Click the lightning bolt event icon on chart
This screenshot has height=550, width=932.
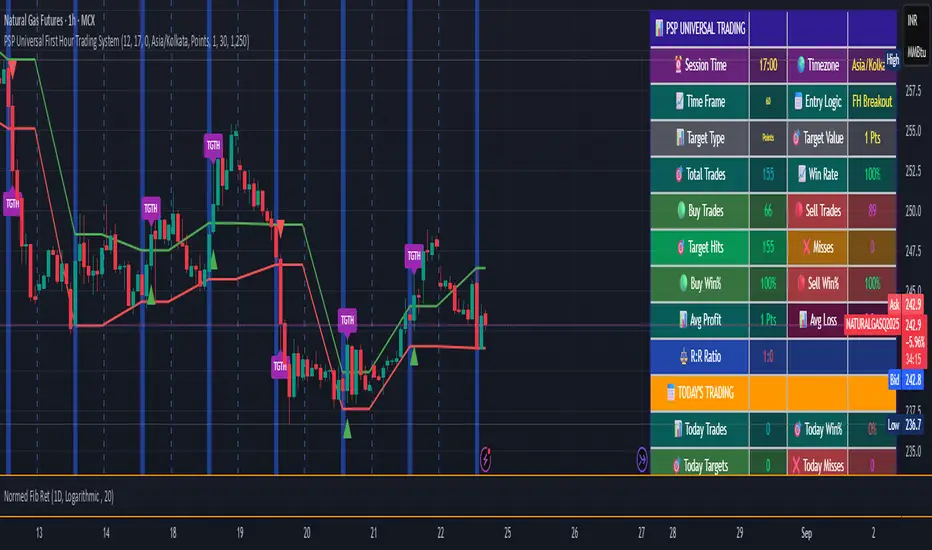click(486, 459)
